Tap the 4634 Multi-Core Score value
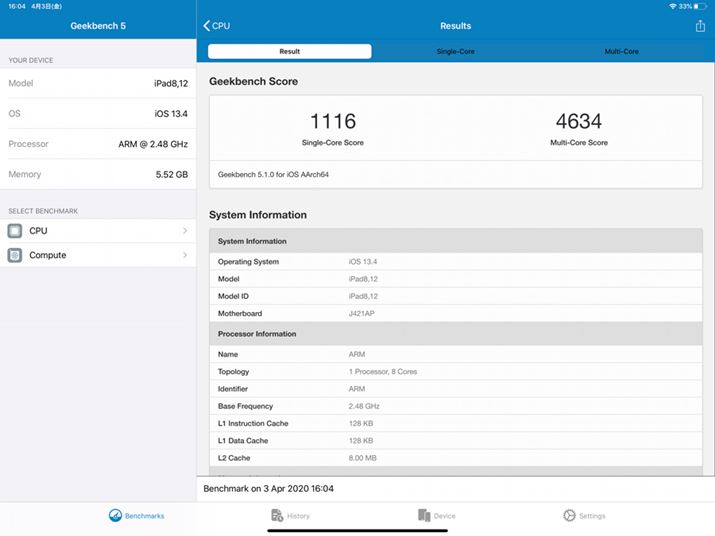715x536 pixels. (x=578, y=122)
